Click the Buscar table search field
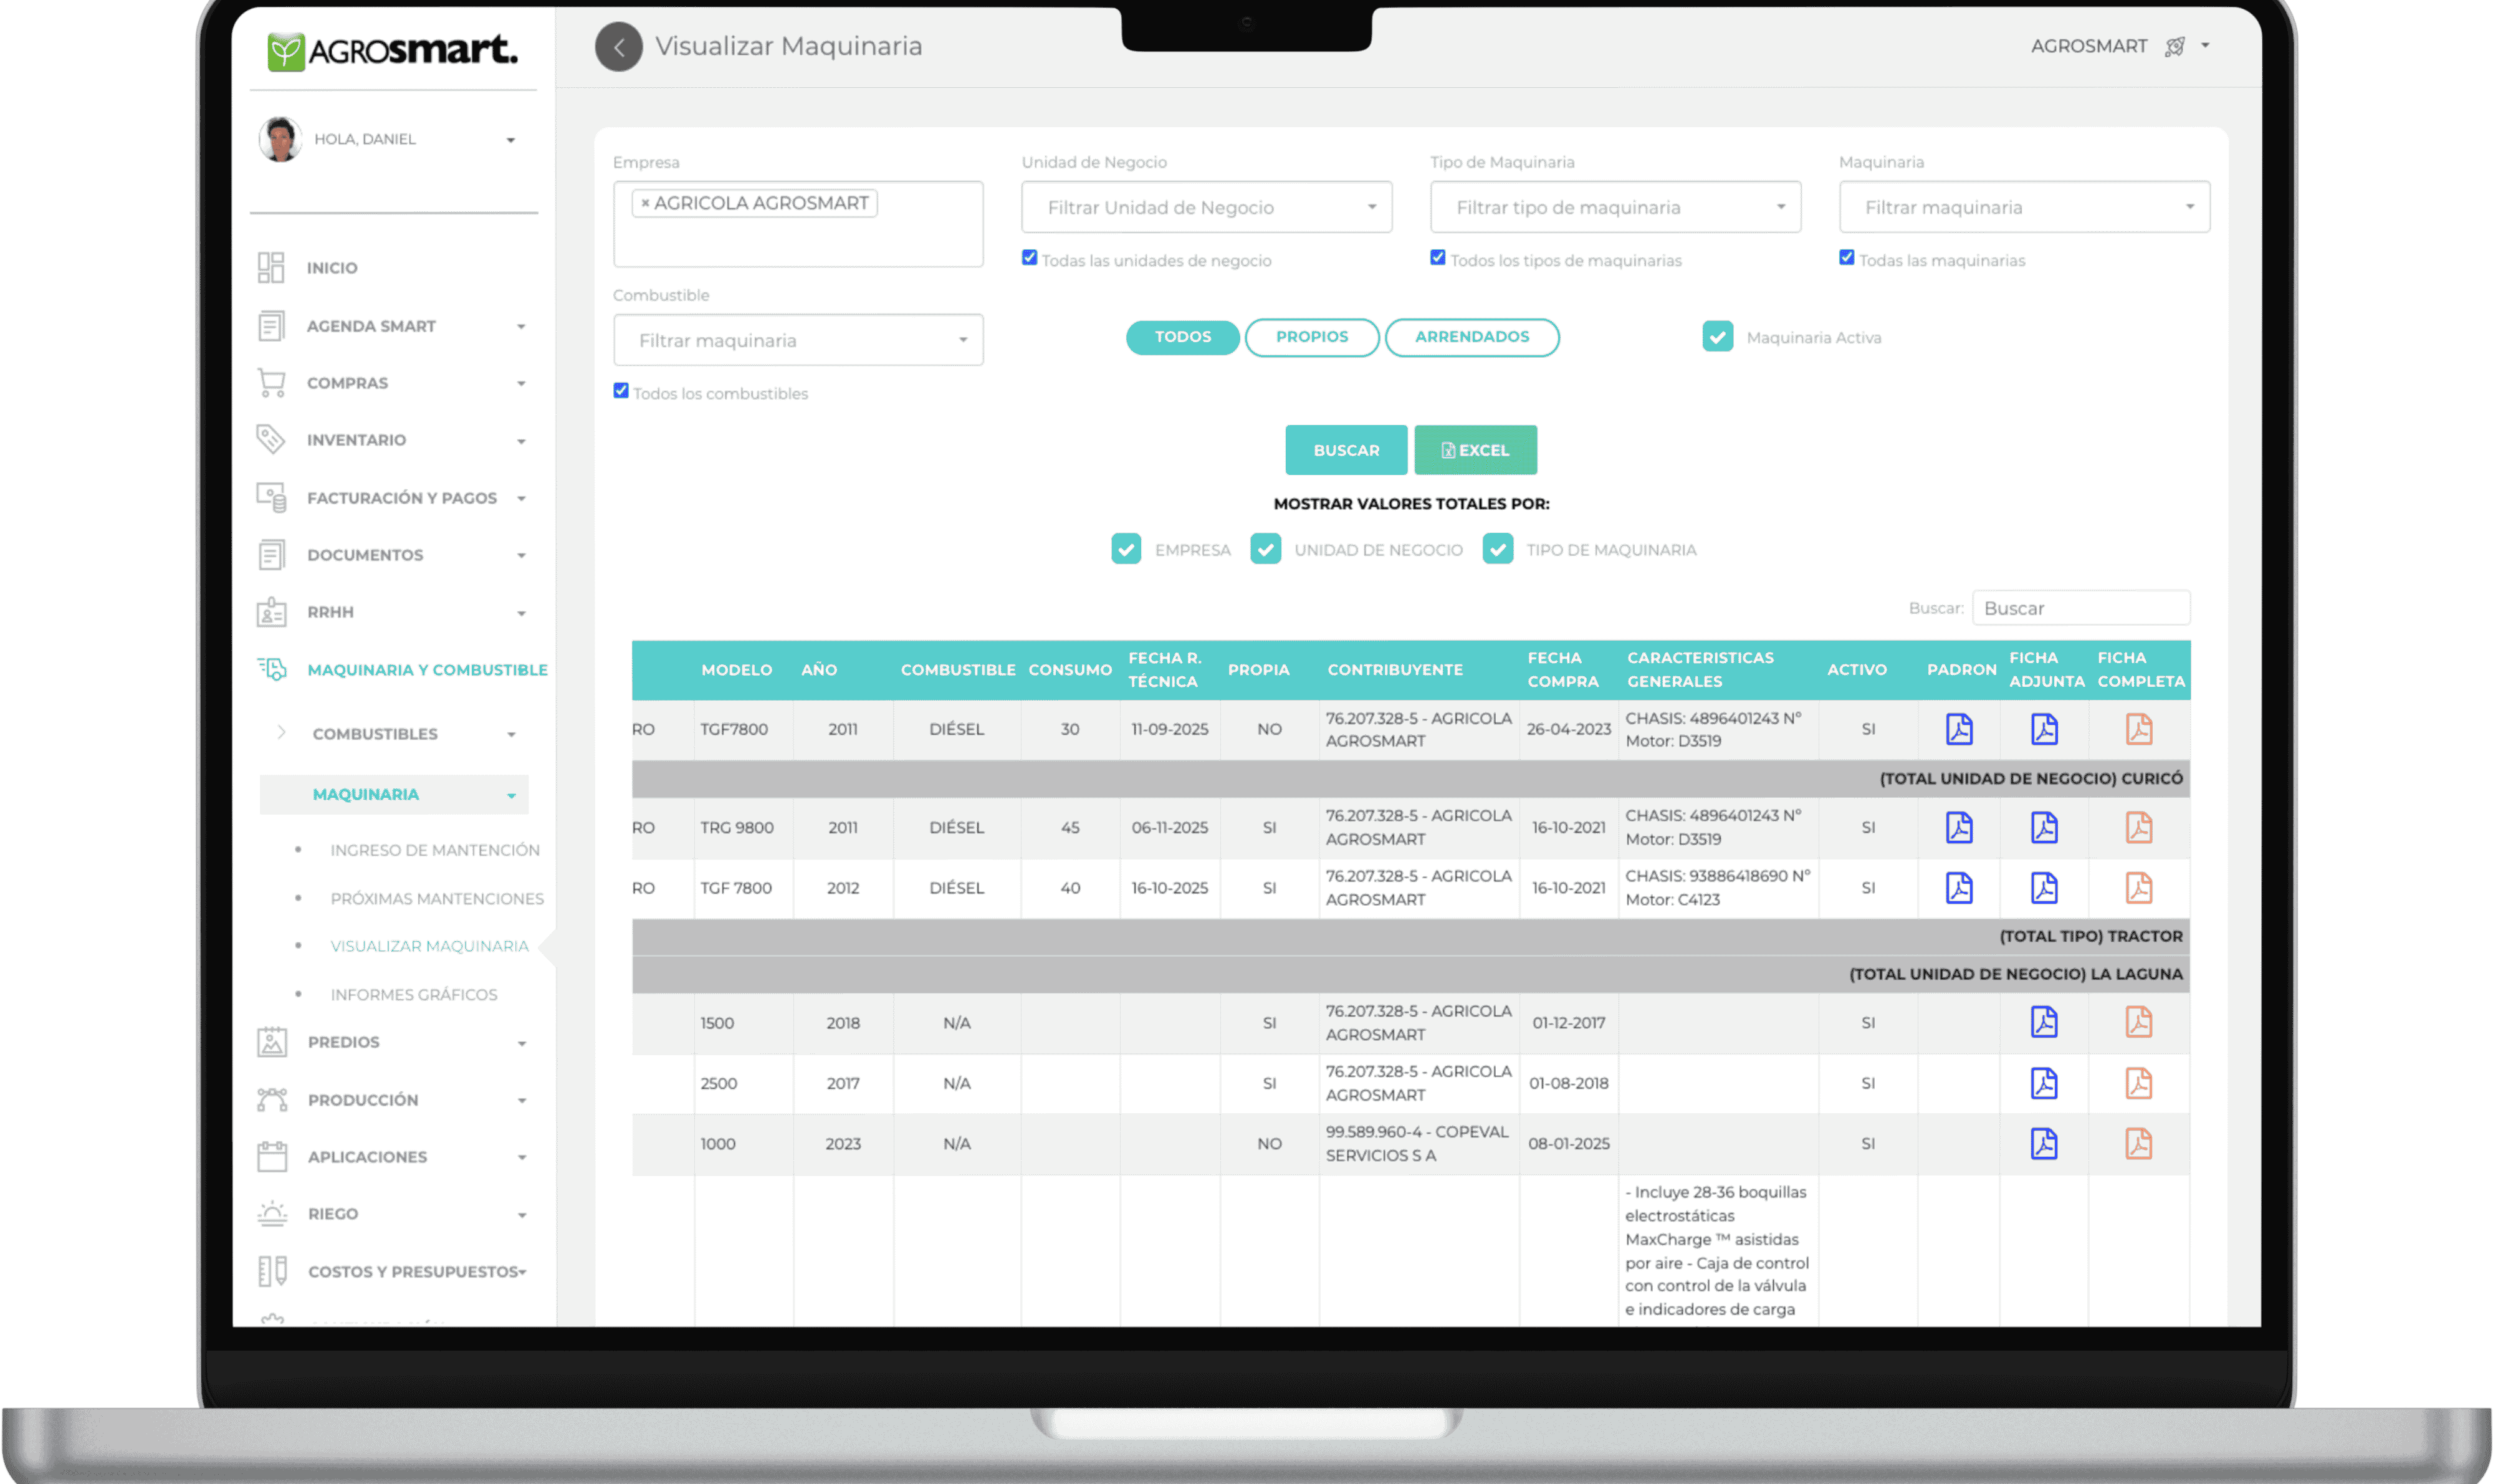Viewport: 2493px width, 1484px height. coord(2080,608)
